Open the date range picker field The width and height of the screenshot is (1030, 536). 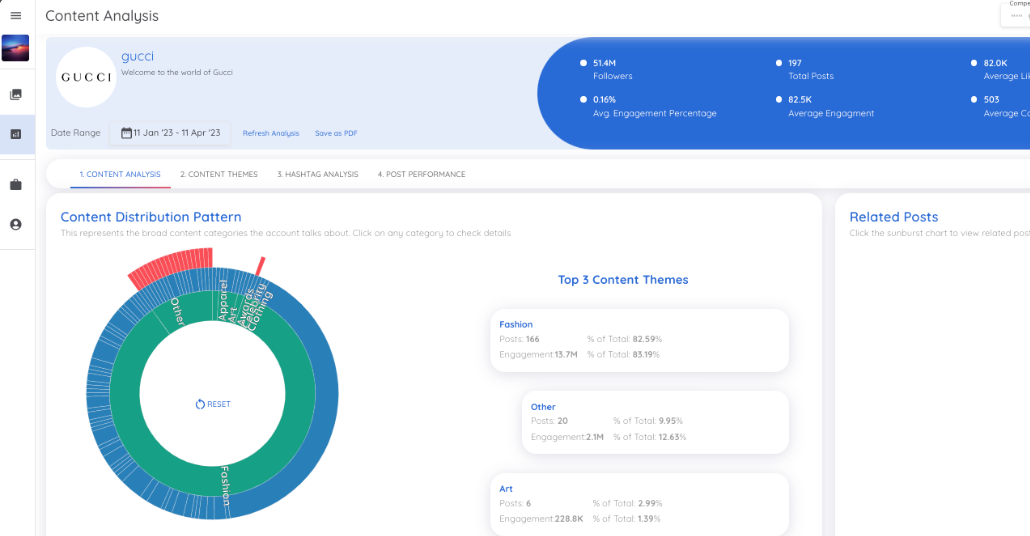coord(171,133)
